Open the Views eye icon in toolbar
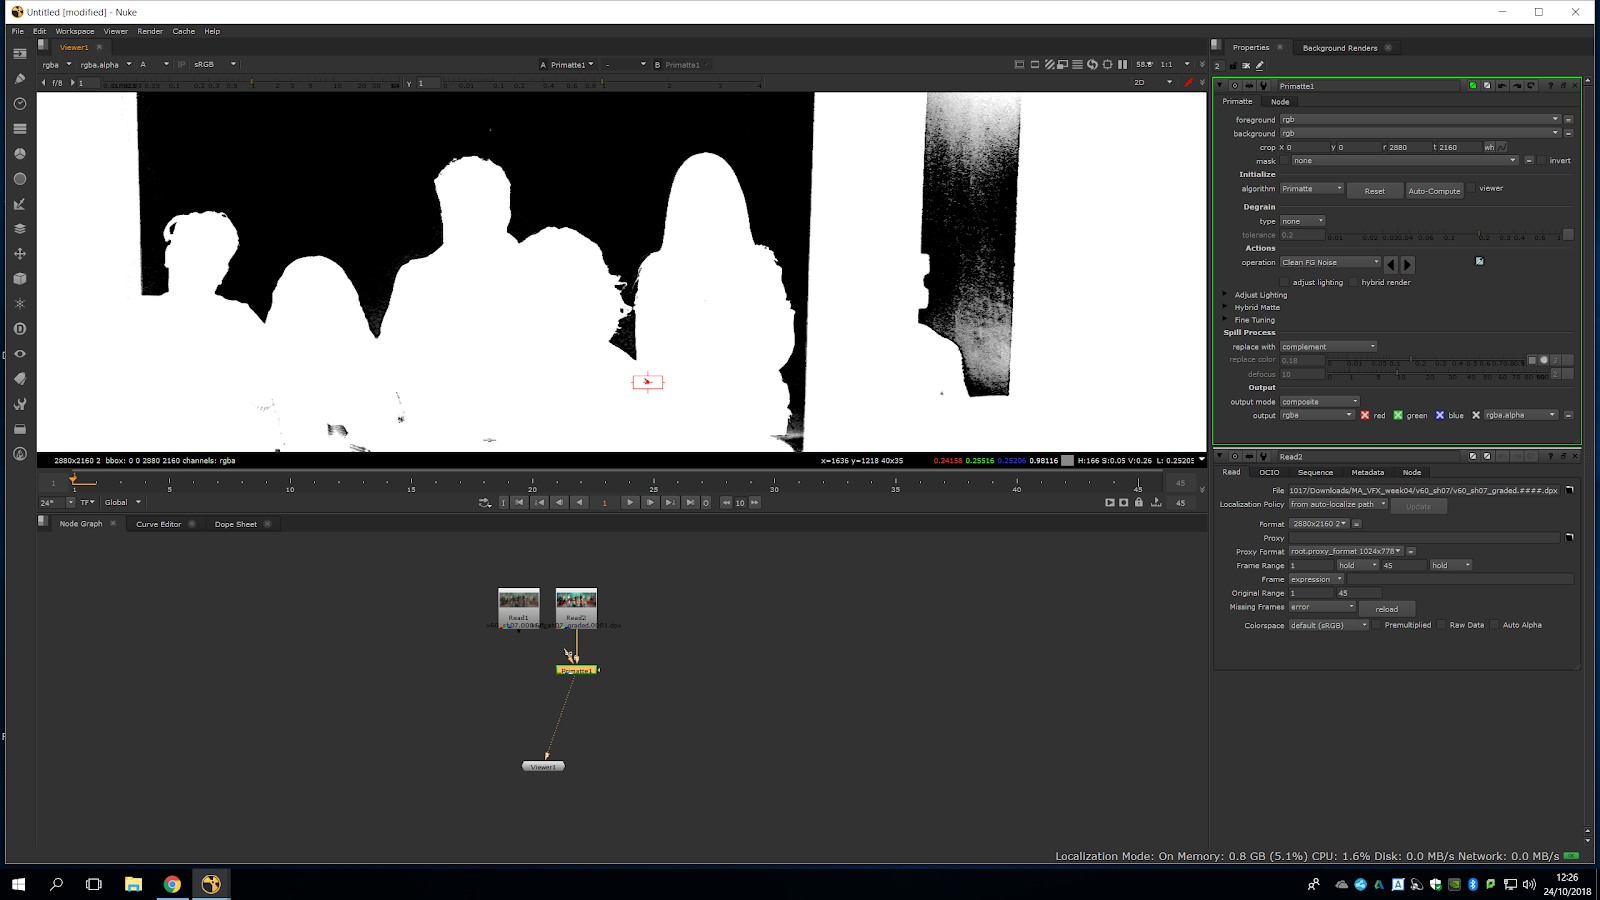The height and width of the screenshot is (900, 1600). (19, 354)
